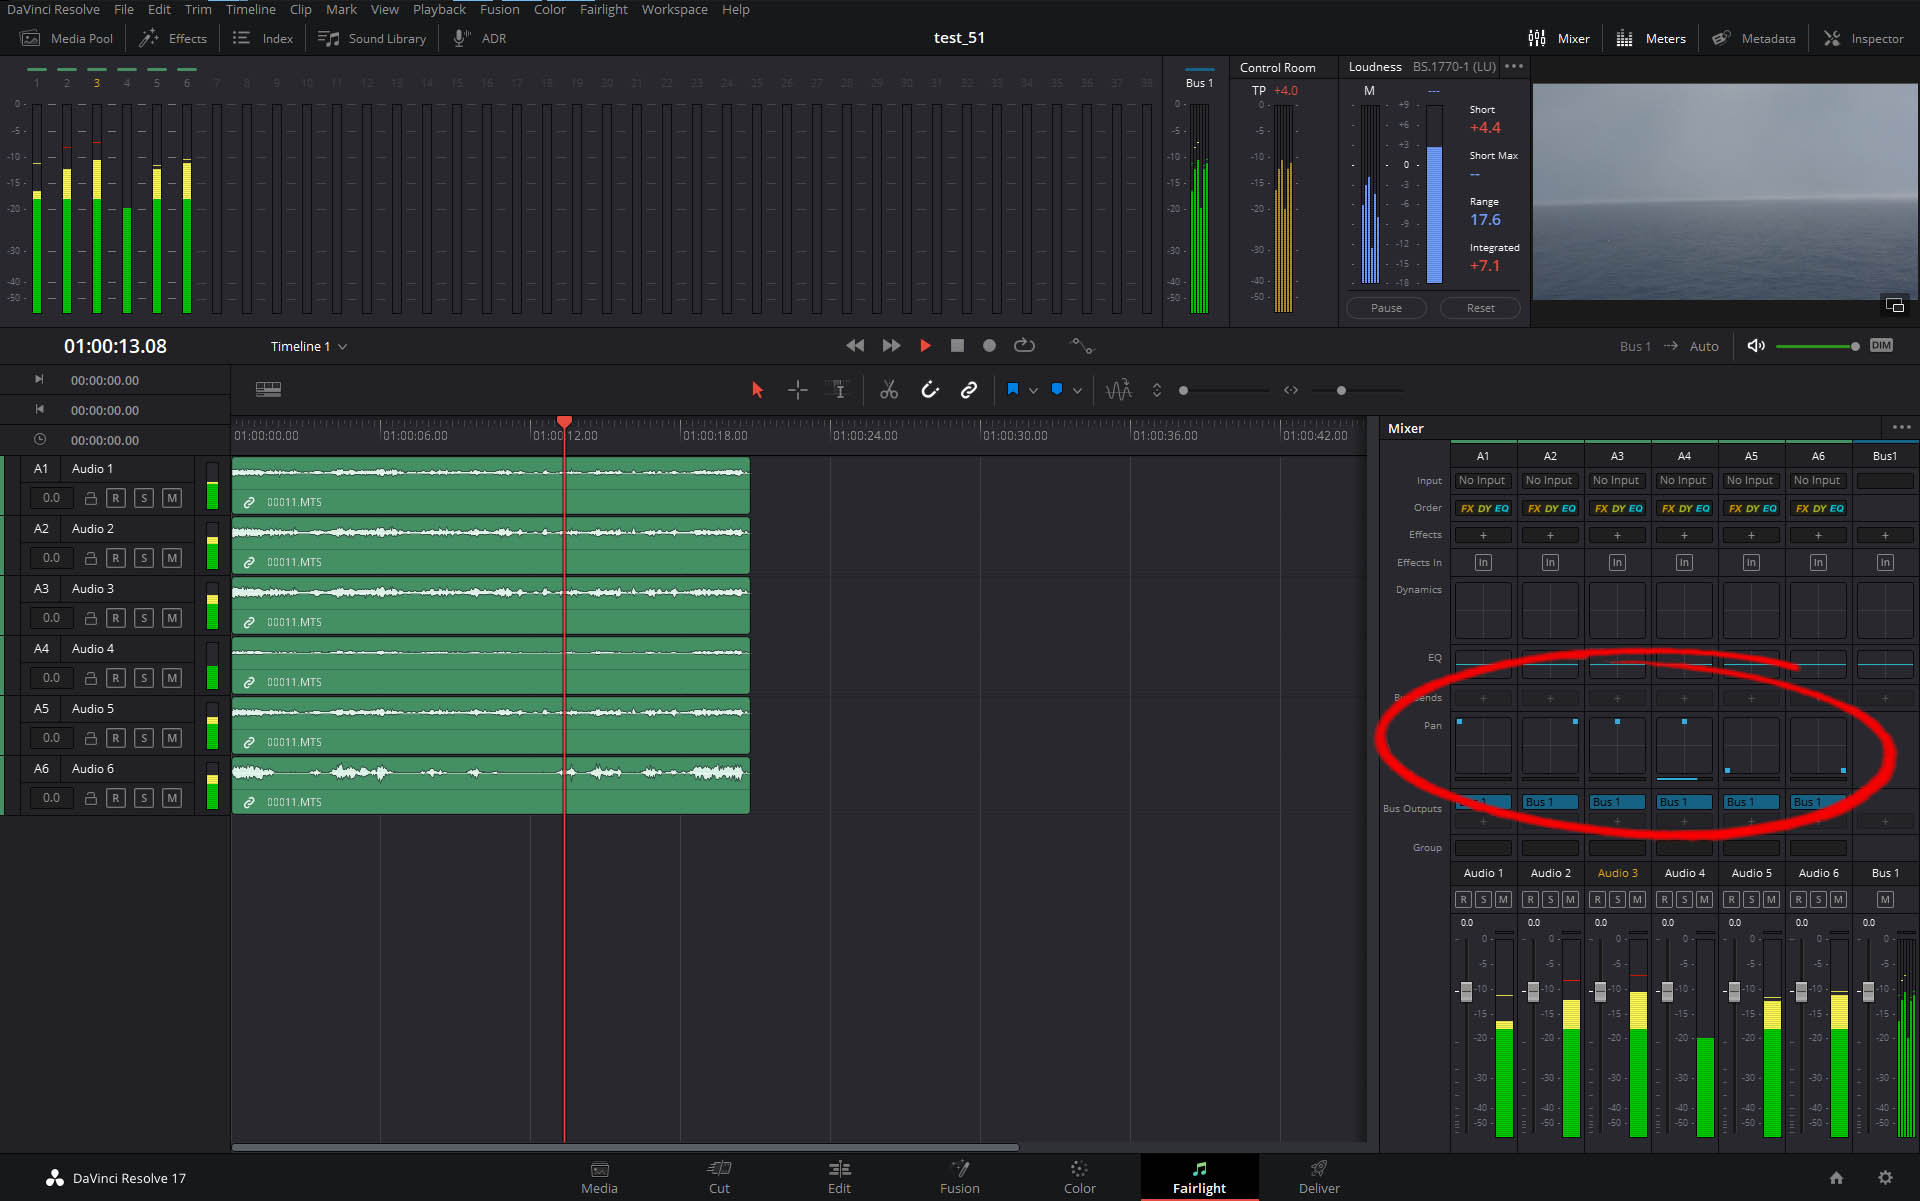Open Loudness panel options menu dots
Viewport: 1920px width, 1201px height.
coord(1514,67)
